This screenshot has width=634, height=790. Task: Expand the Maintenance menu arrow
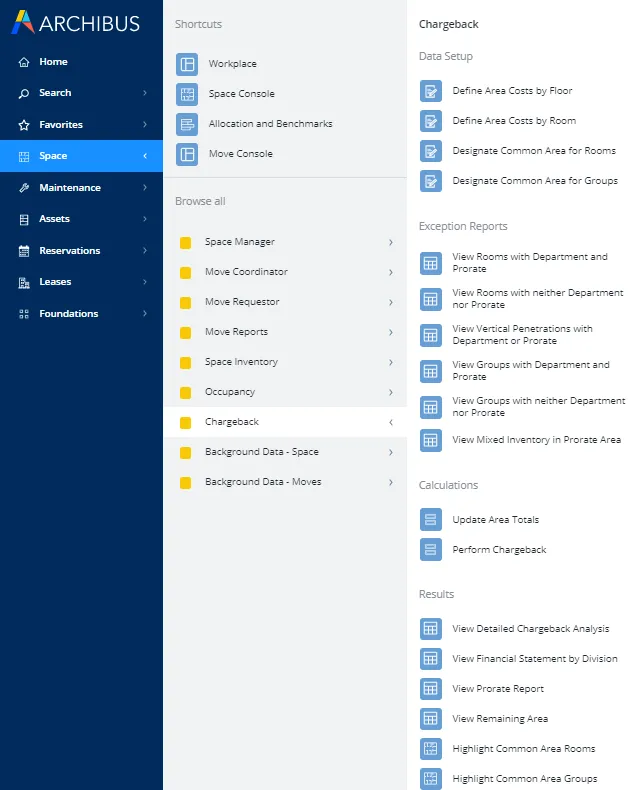click(144, 188)
